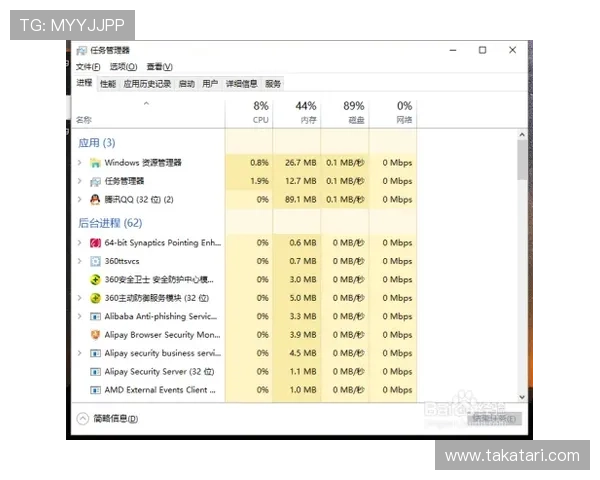Open the 文件(F) menu

(x=88, y=67)
